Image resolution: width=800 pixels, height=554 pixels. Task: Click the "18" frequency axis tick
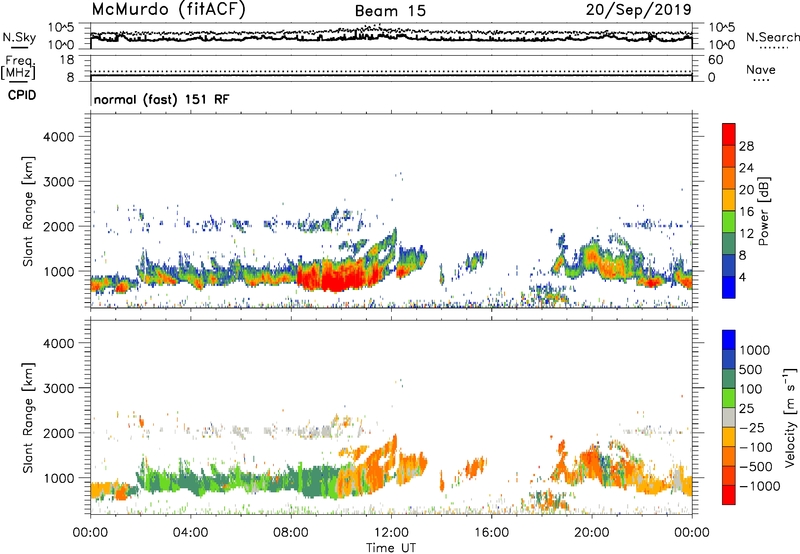[x=66, y=60]
